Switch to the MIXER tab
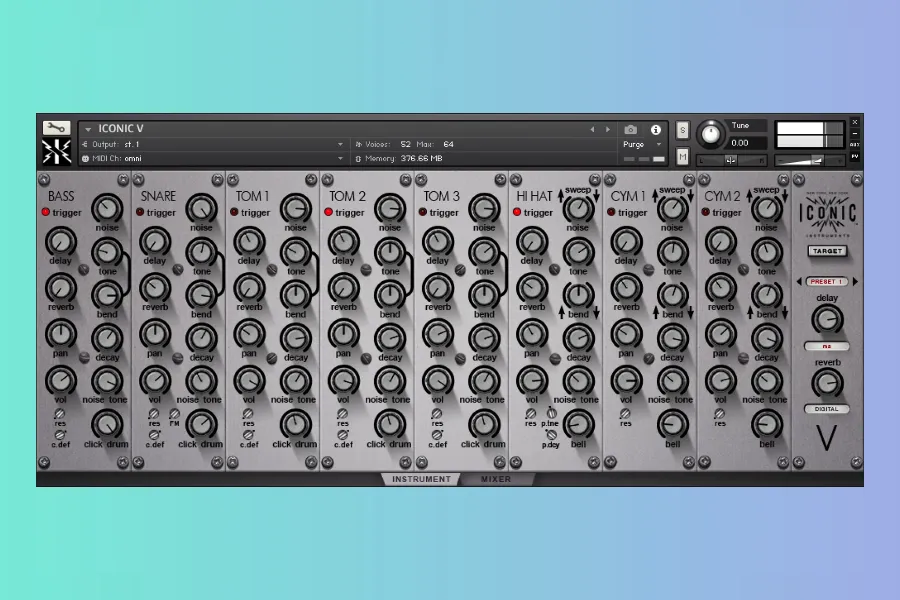This screenshot has height=600, width=900. [x=496, y=479]
